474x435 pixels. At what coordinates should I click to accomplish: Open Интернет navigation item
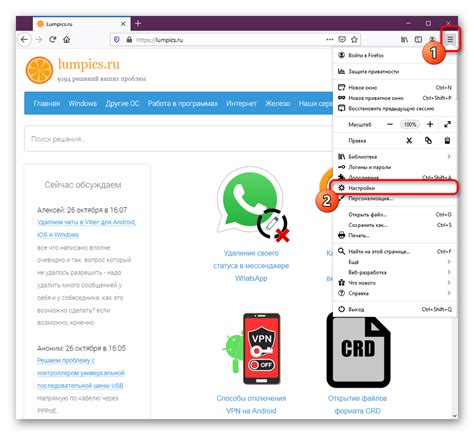click(241, 104)
